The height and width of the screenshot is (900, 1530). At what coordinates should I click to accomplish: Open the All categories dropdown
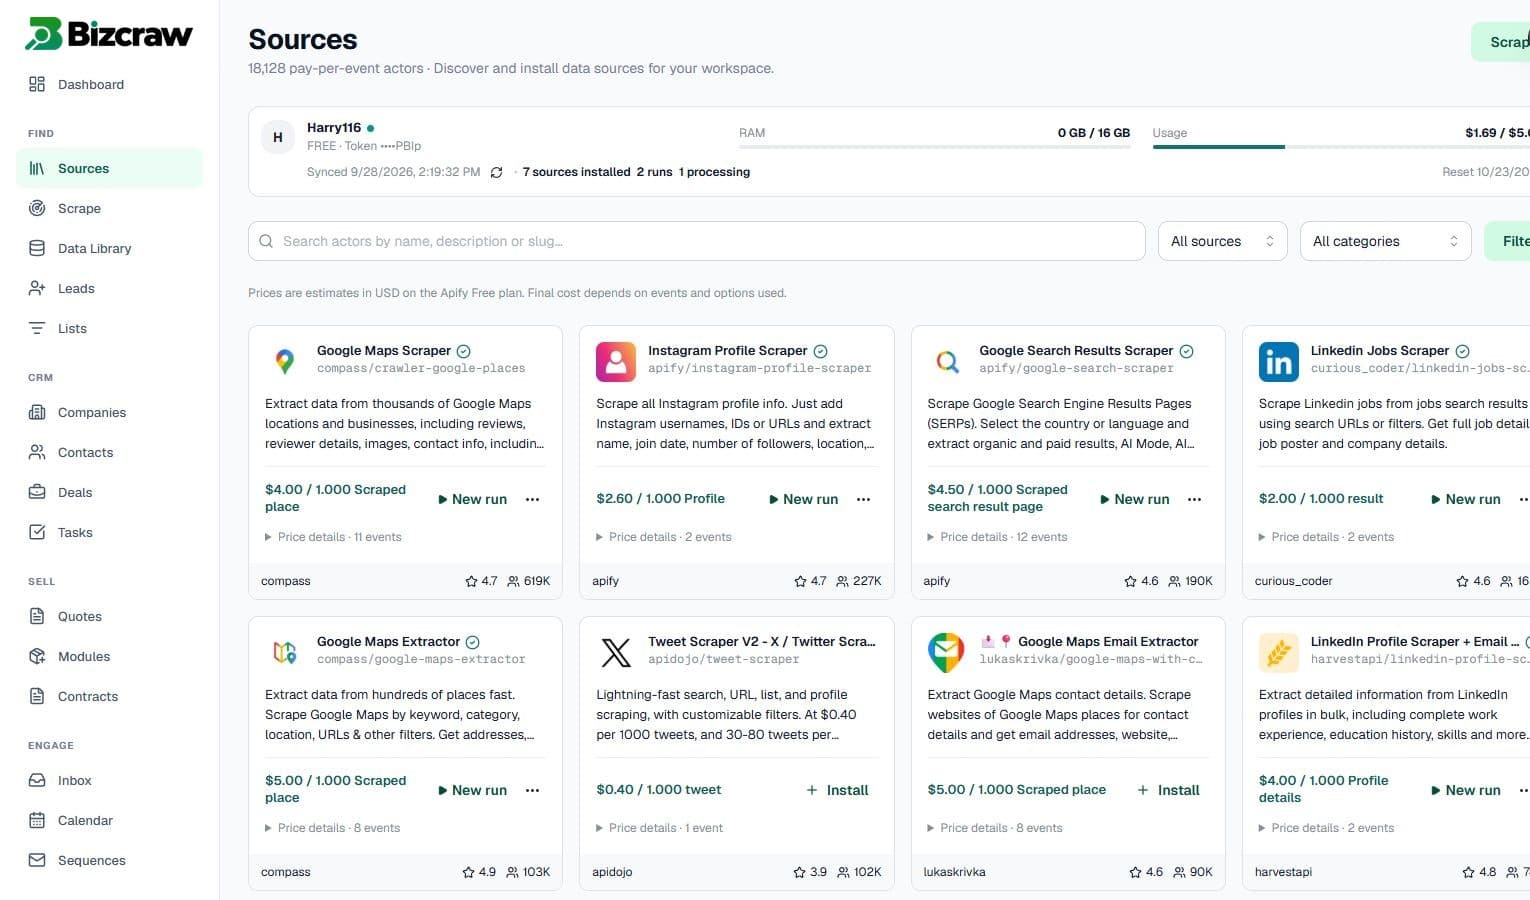(x=1385, y=241)
